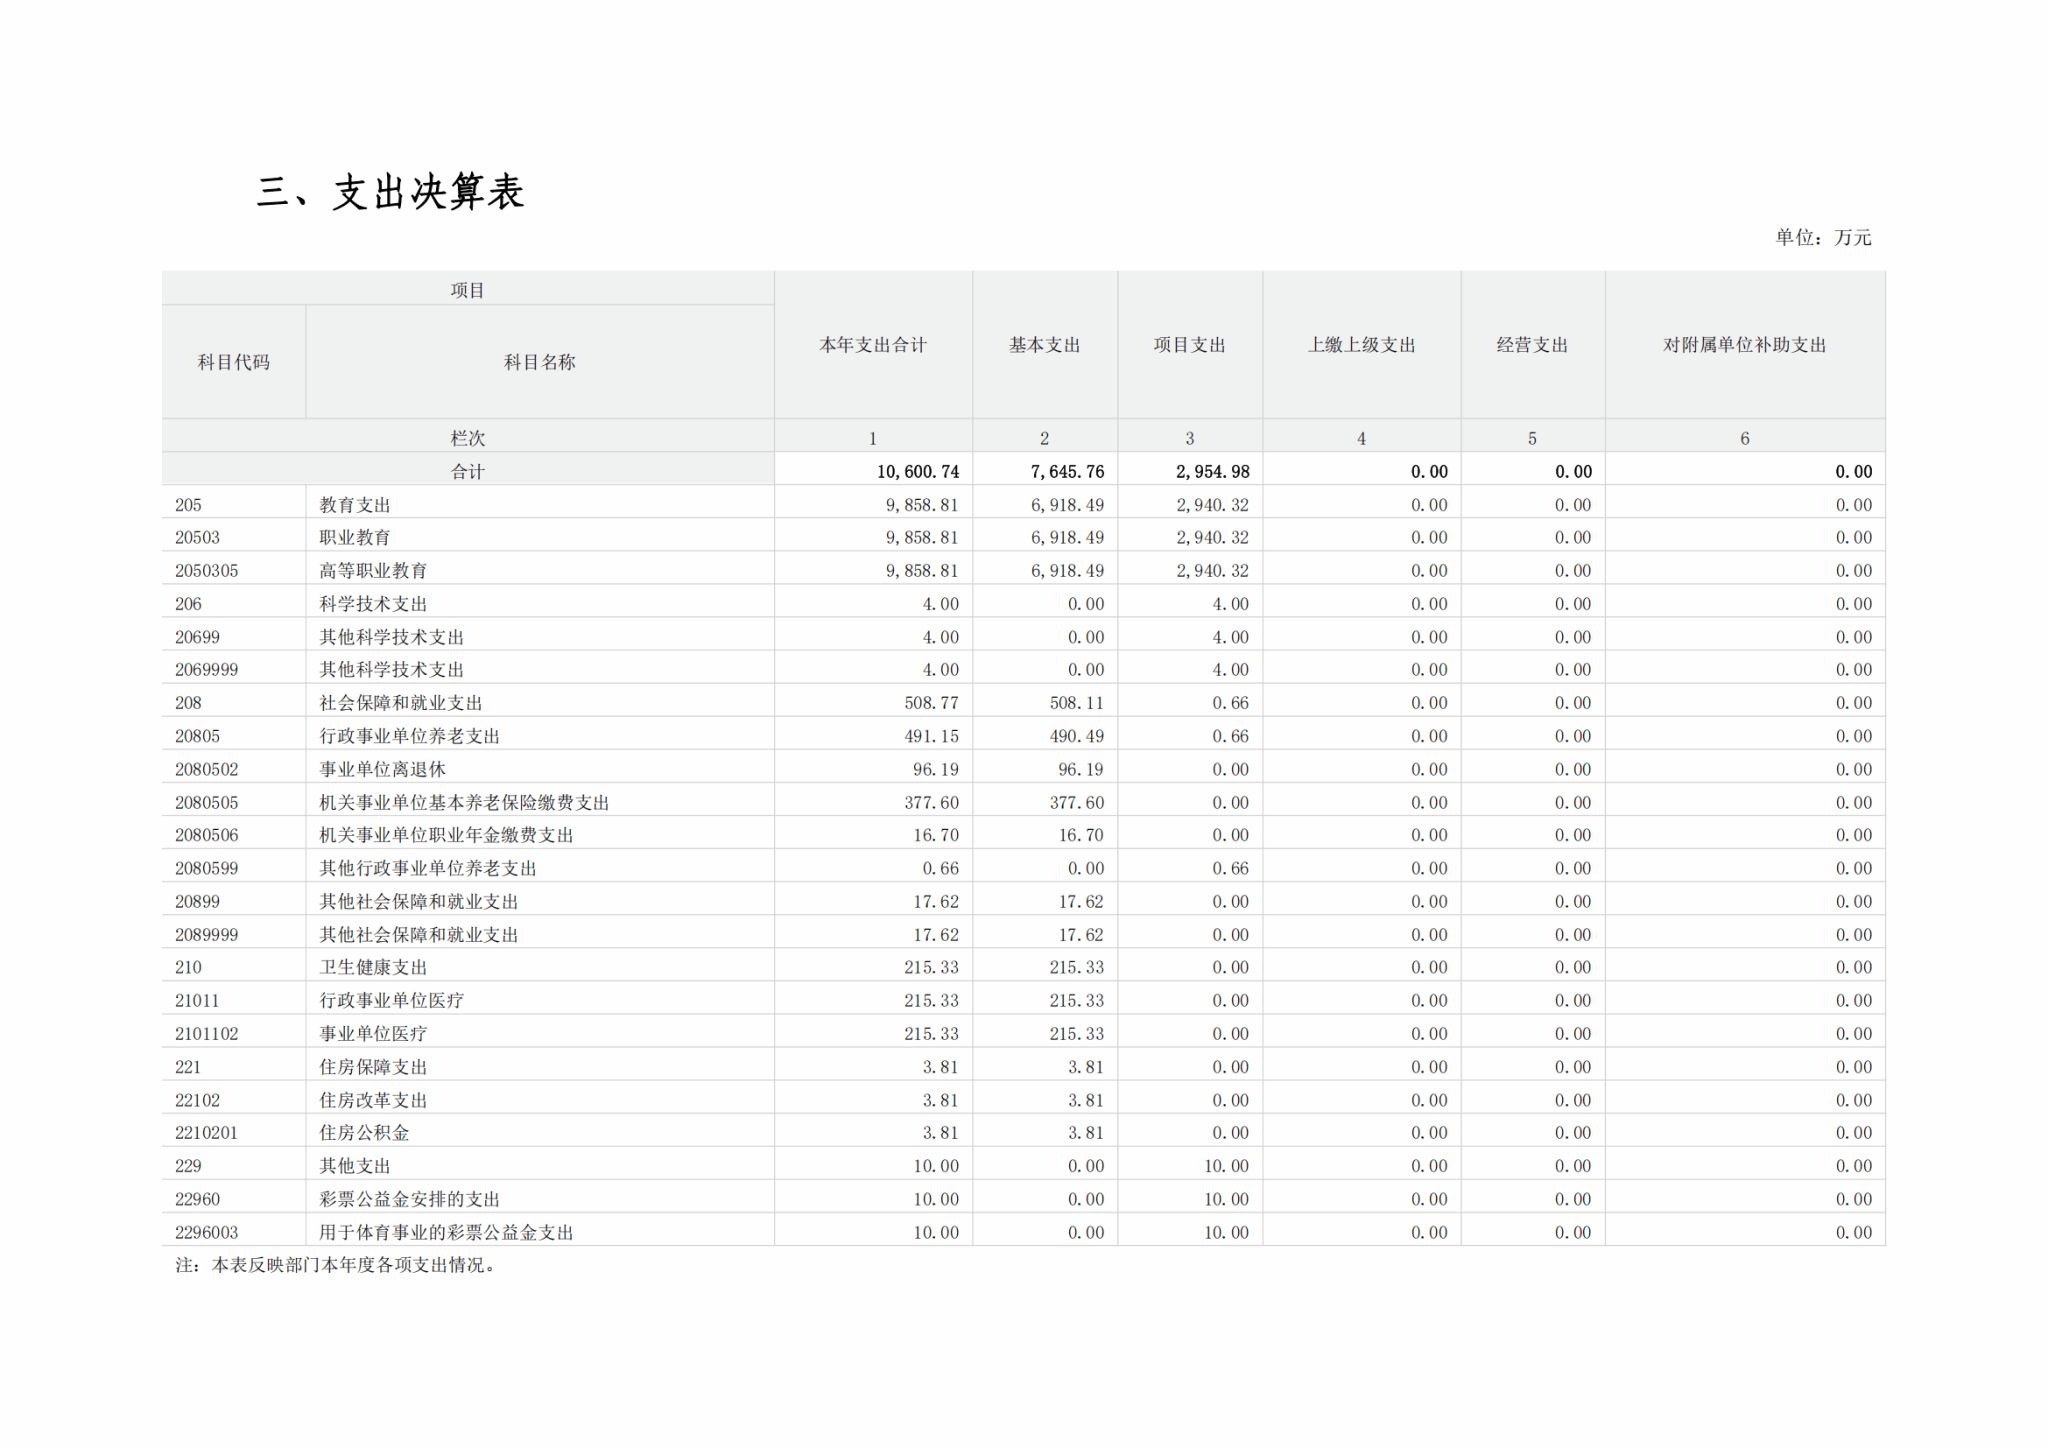Click the title 三、支出决算表
Image resolution: width=2048 pixels, height=1448 pixels.
click(x=390, y=192)
